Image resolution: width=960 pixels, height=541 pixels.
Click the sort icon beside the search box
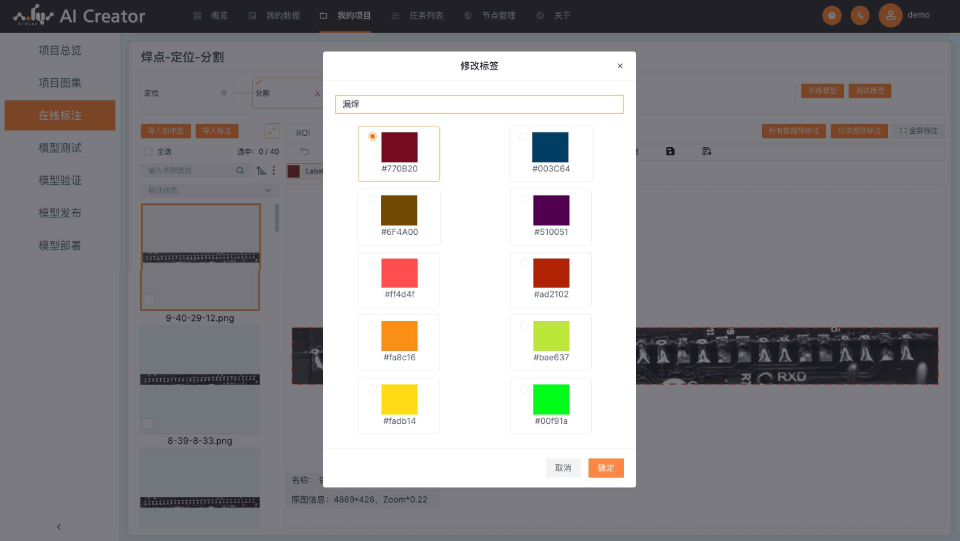pyautogui.click(x=261, y=171)
